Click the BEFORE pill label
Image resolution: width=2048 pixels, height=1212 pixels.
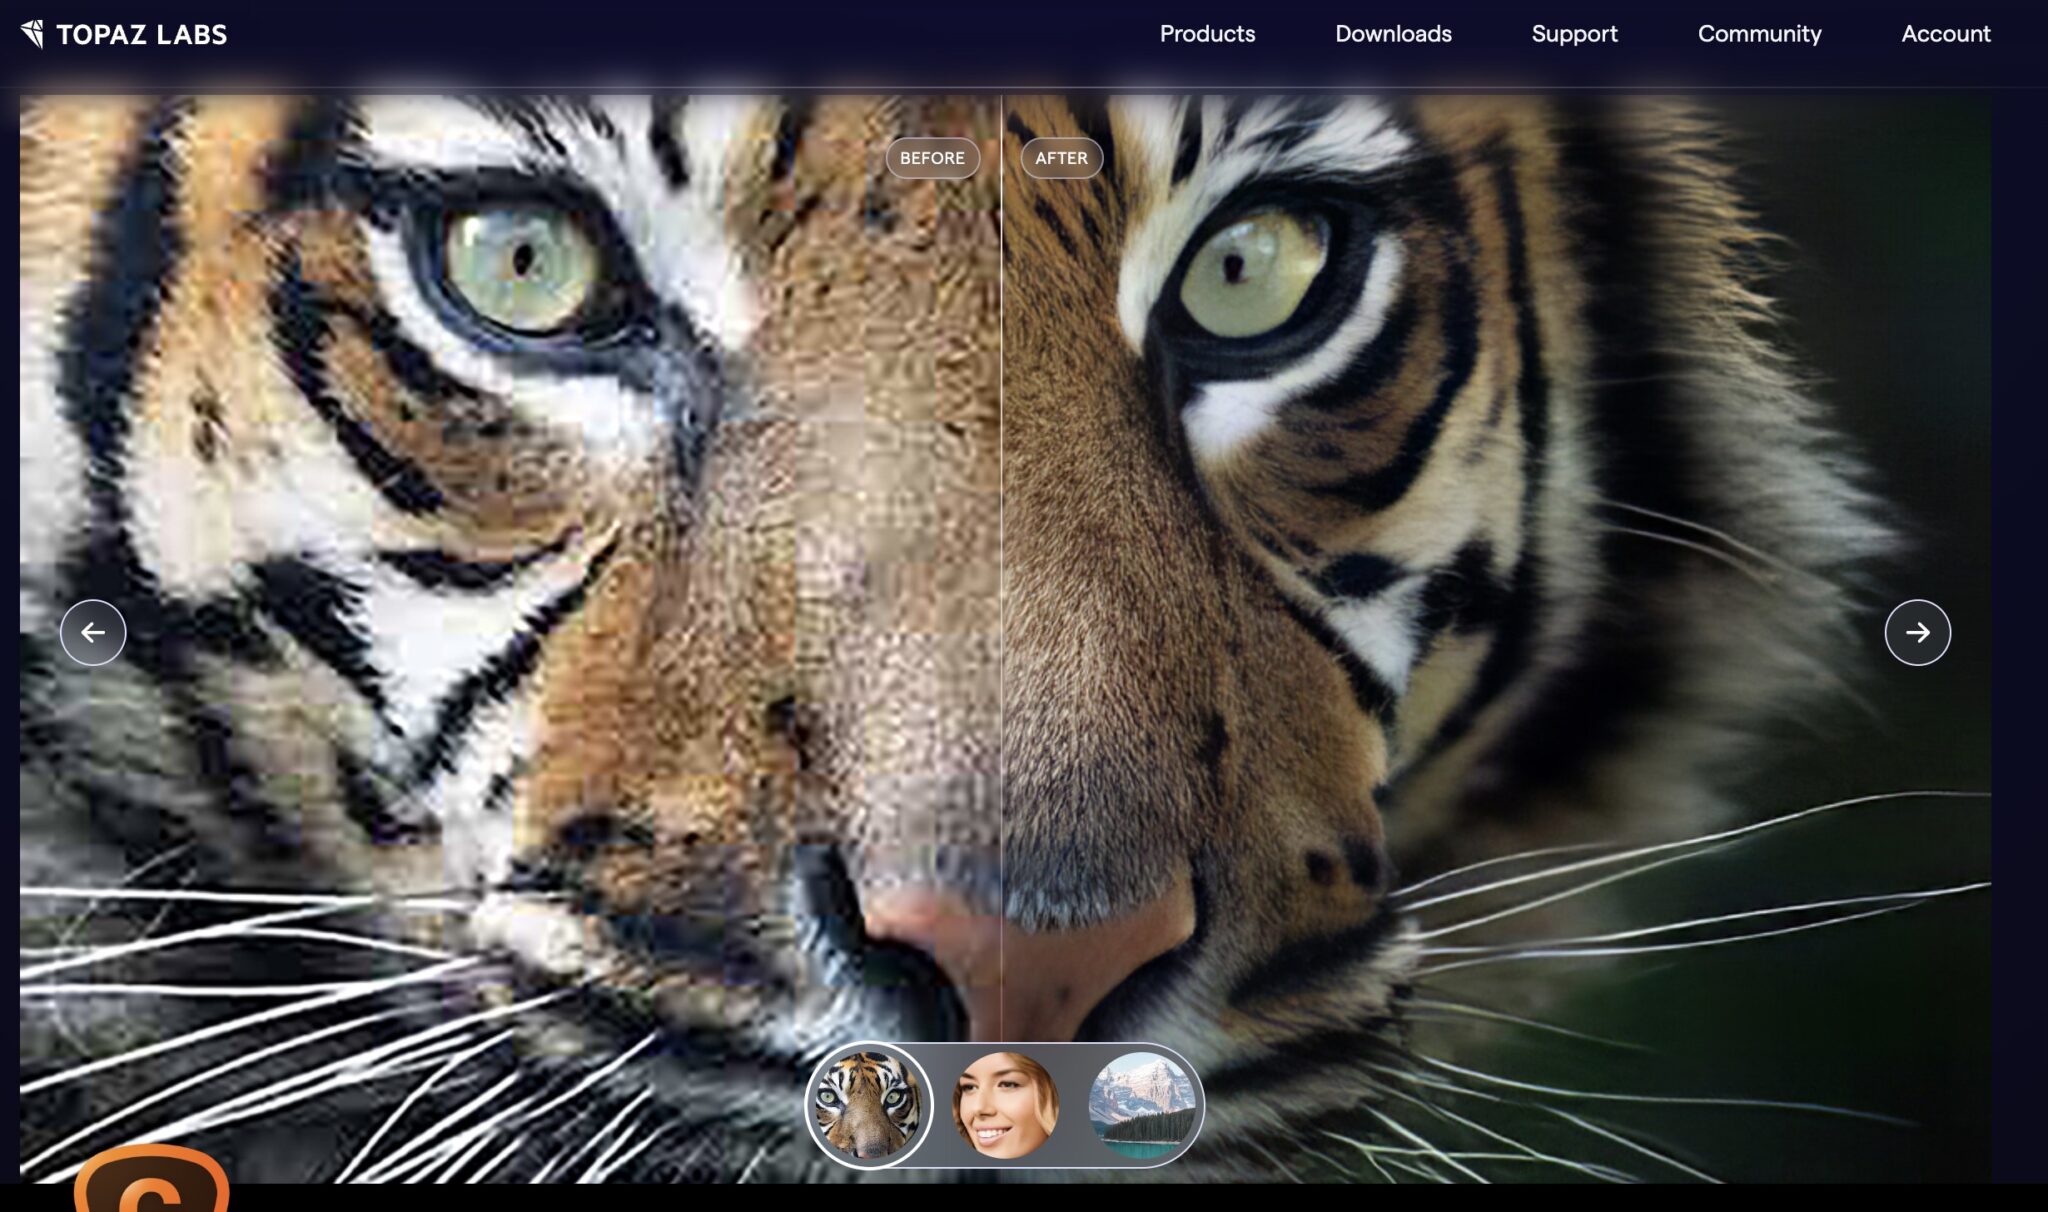point(932,158)
